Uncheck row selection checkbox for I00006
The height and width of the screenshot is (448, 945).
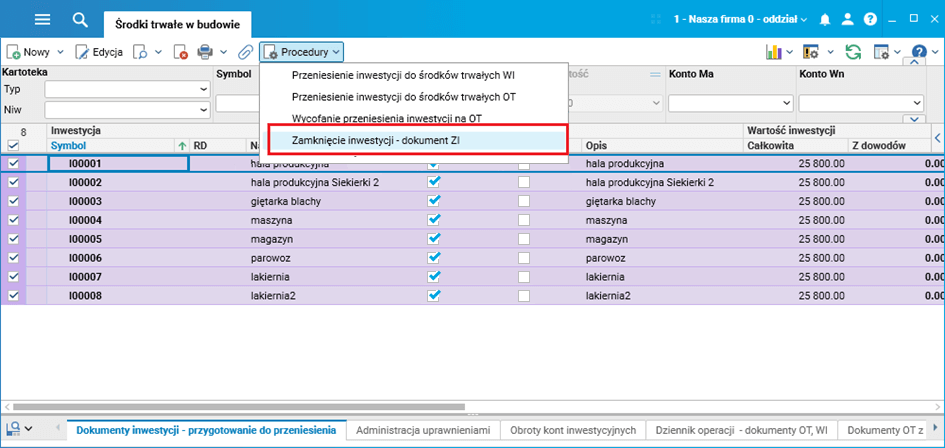[13, 258]
